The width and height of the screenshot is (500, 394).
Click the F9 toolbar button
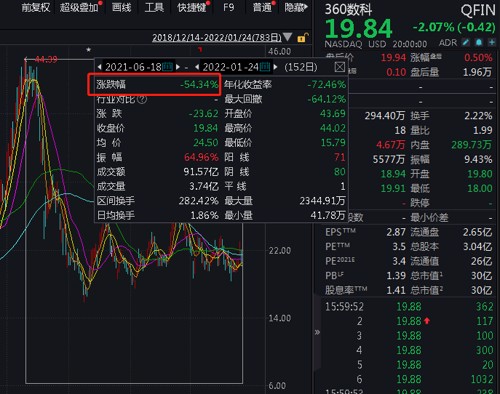pyautogui.click(x=229, y=7)
